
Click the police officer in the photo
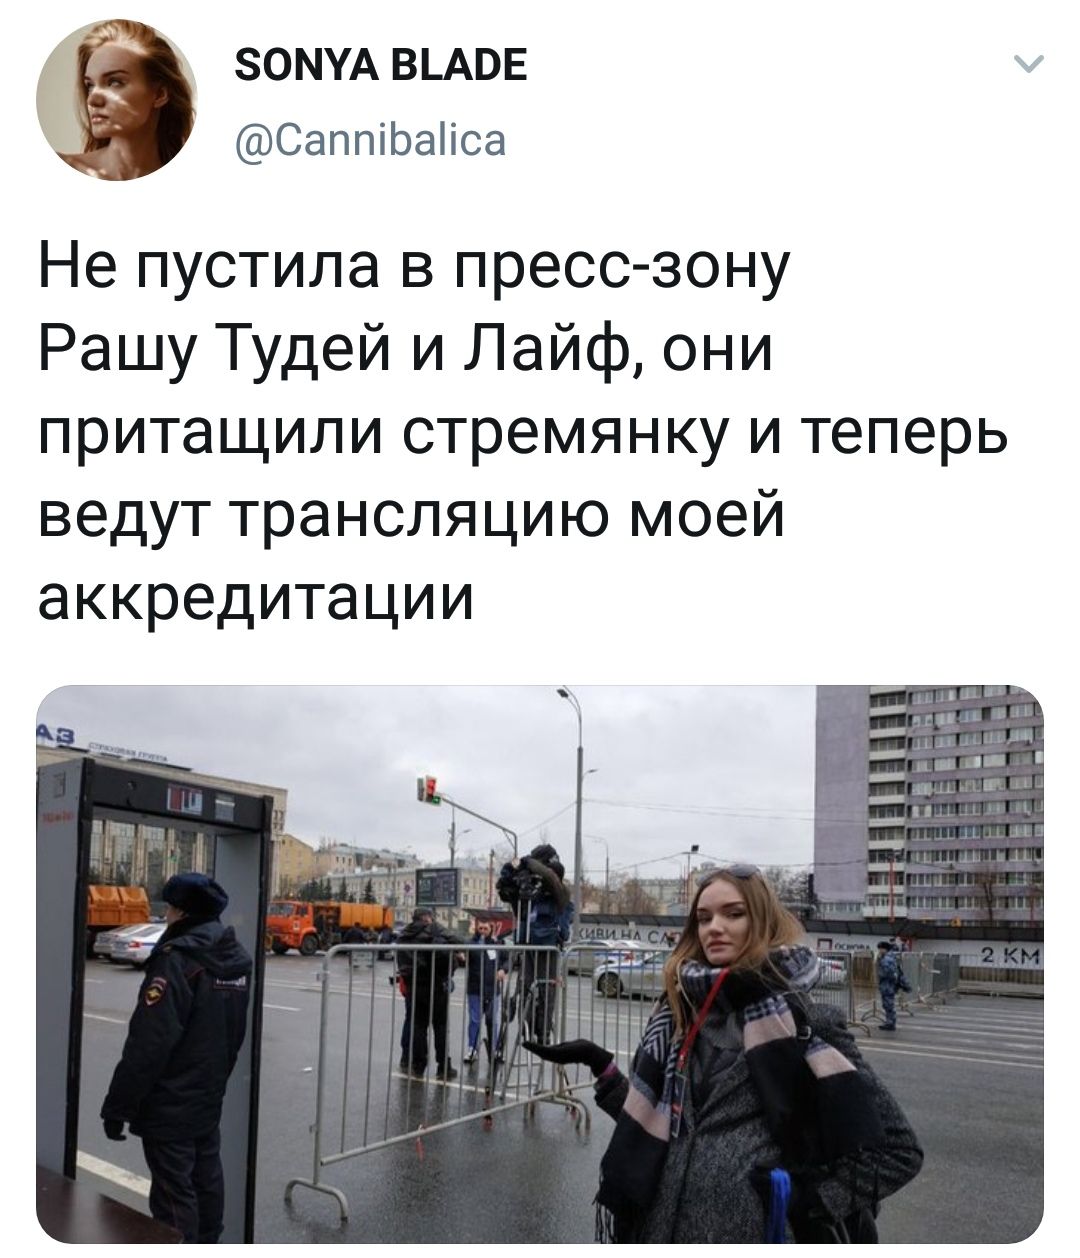coord(177,1055)
